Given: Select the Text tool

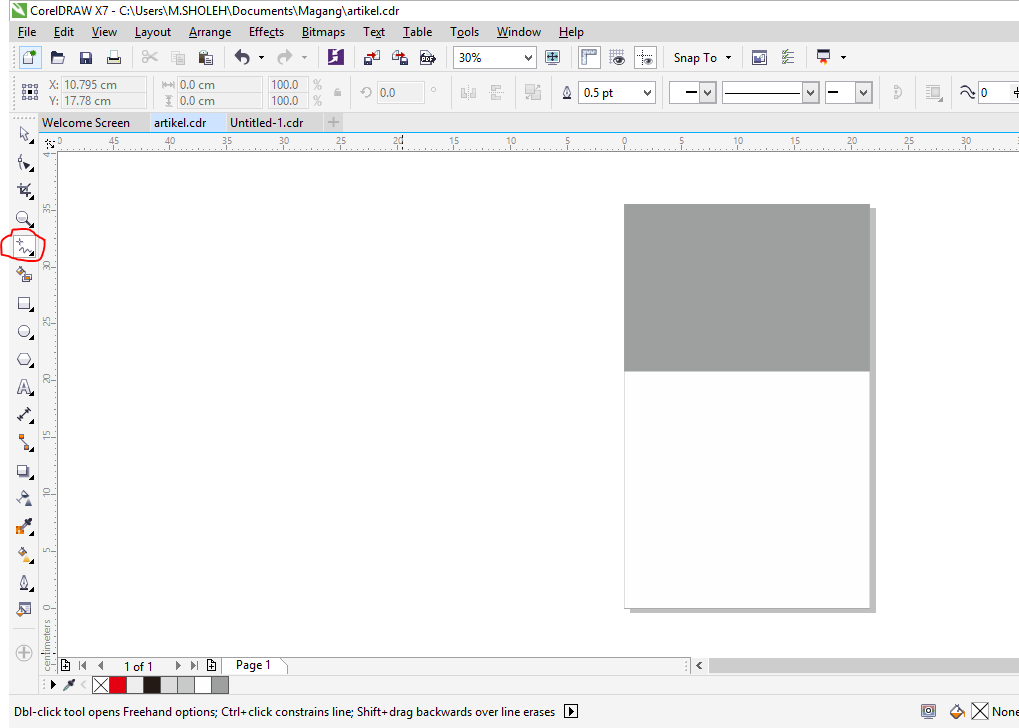Looking at the screenshot, I should (23, 387).
